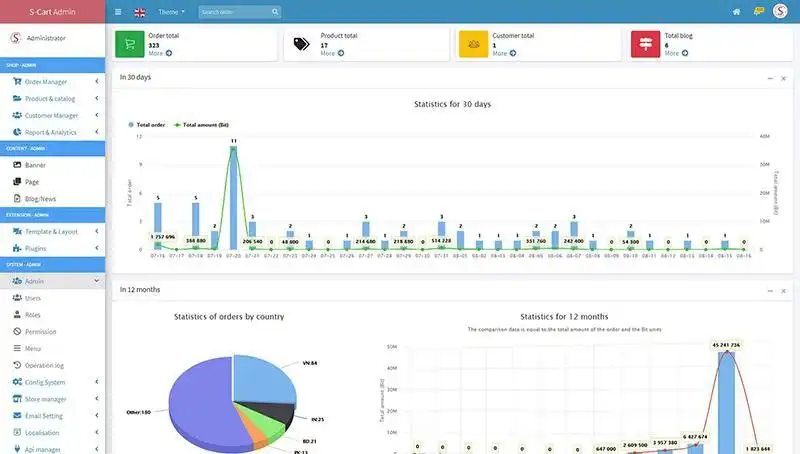Viewport: 800px width, 454px height.
Task: Open Customer Manager menu
Action: coord(53,115)
